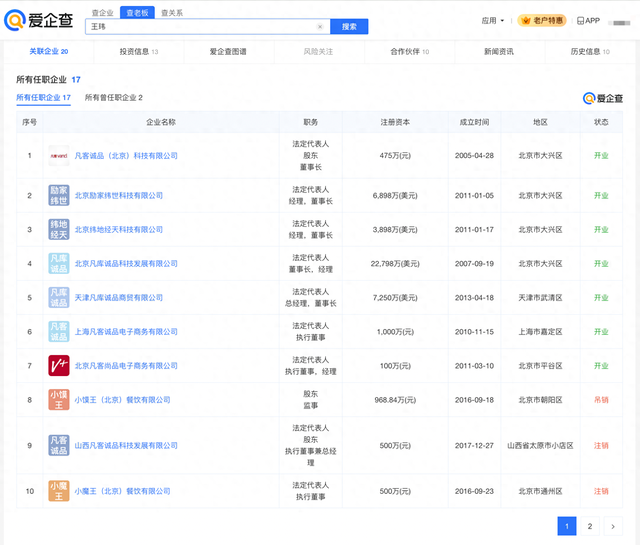Switch to the 关联企业 20 tab

point(49,51)
